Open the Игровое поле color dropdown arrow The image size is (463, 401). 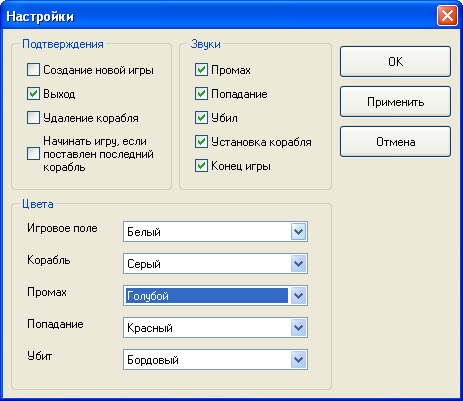[298, 232]
